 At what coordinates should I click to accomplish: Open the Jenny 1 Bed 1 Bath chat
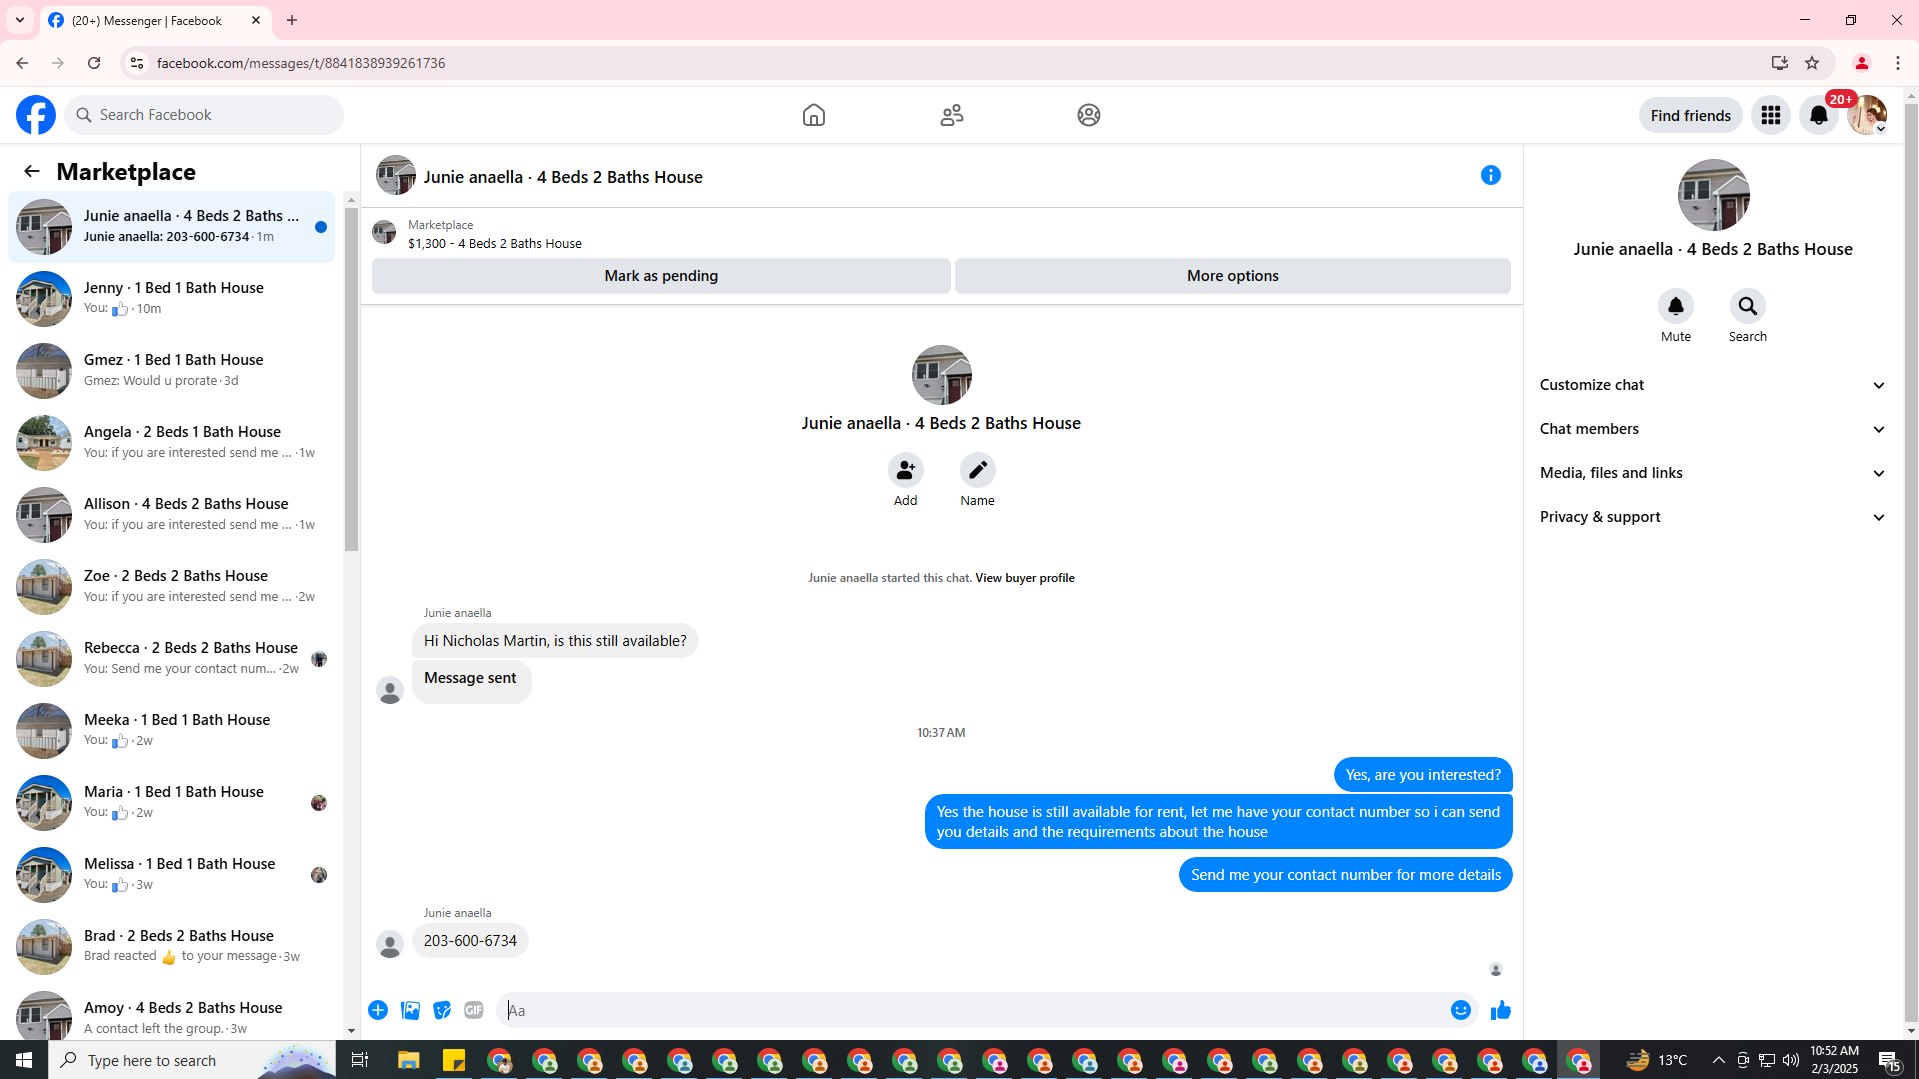pos(172,299)
